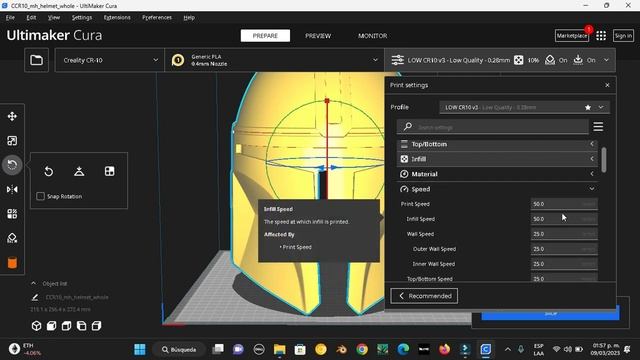
Task: Close the Print settings panel
Action: (607, 85)
